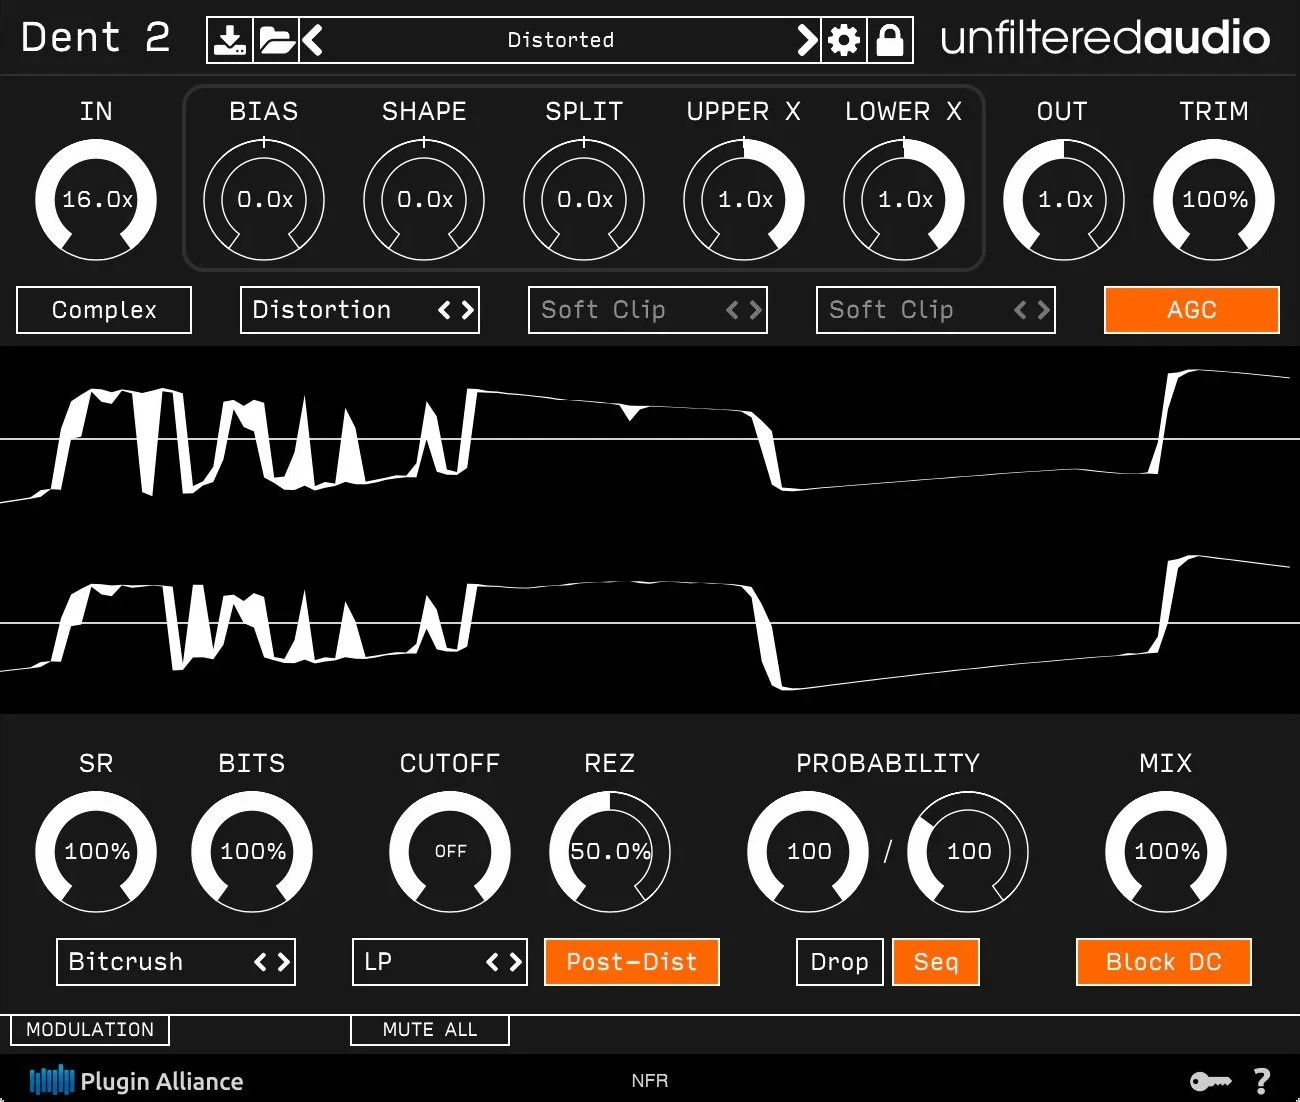Click the Bitcrush selector next arrow
The width and height of the screenshot is (1300, 1102).
pyautogui.click(x=283, y=962)
